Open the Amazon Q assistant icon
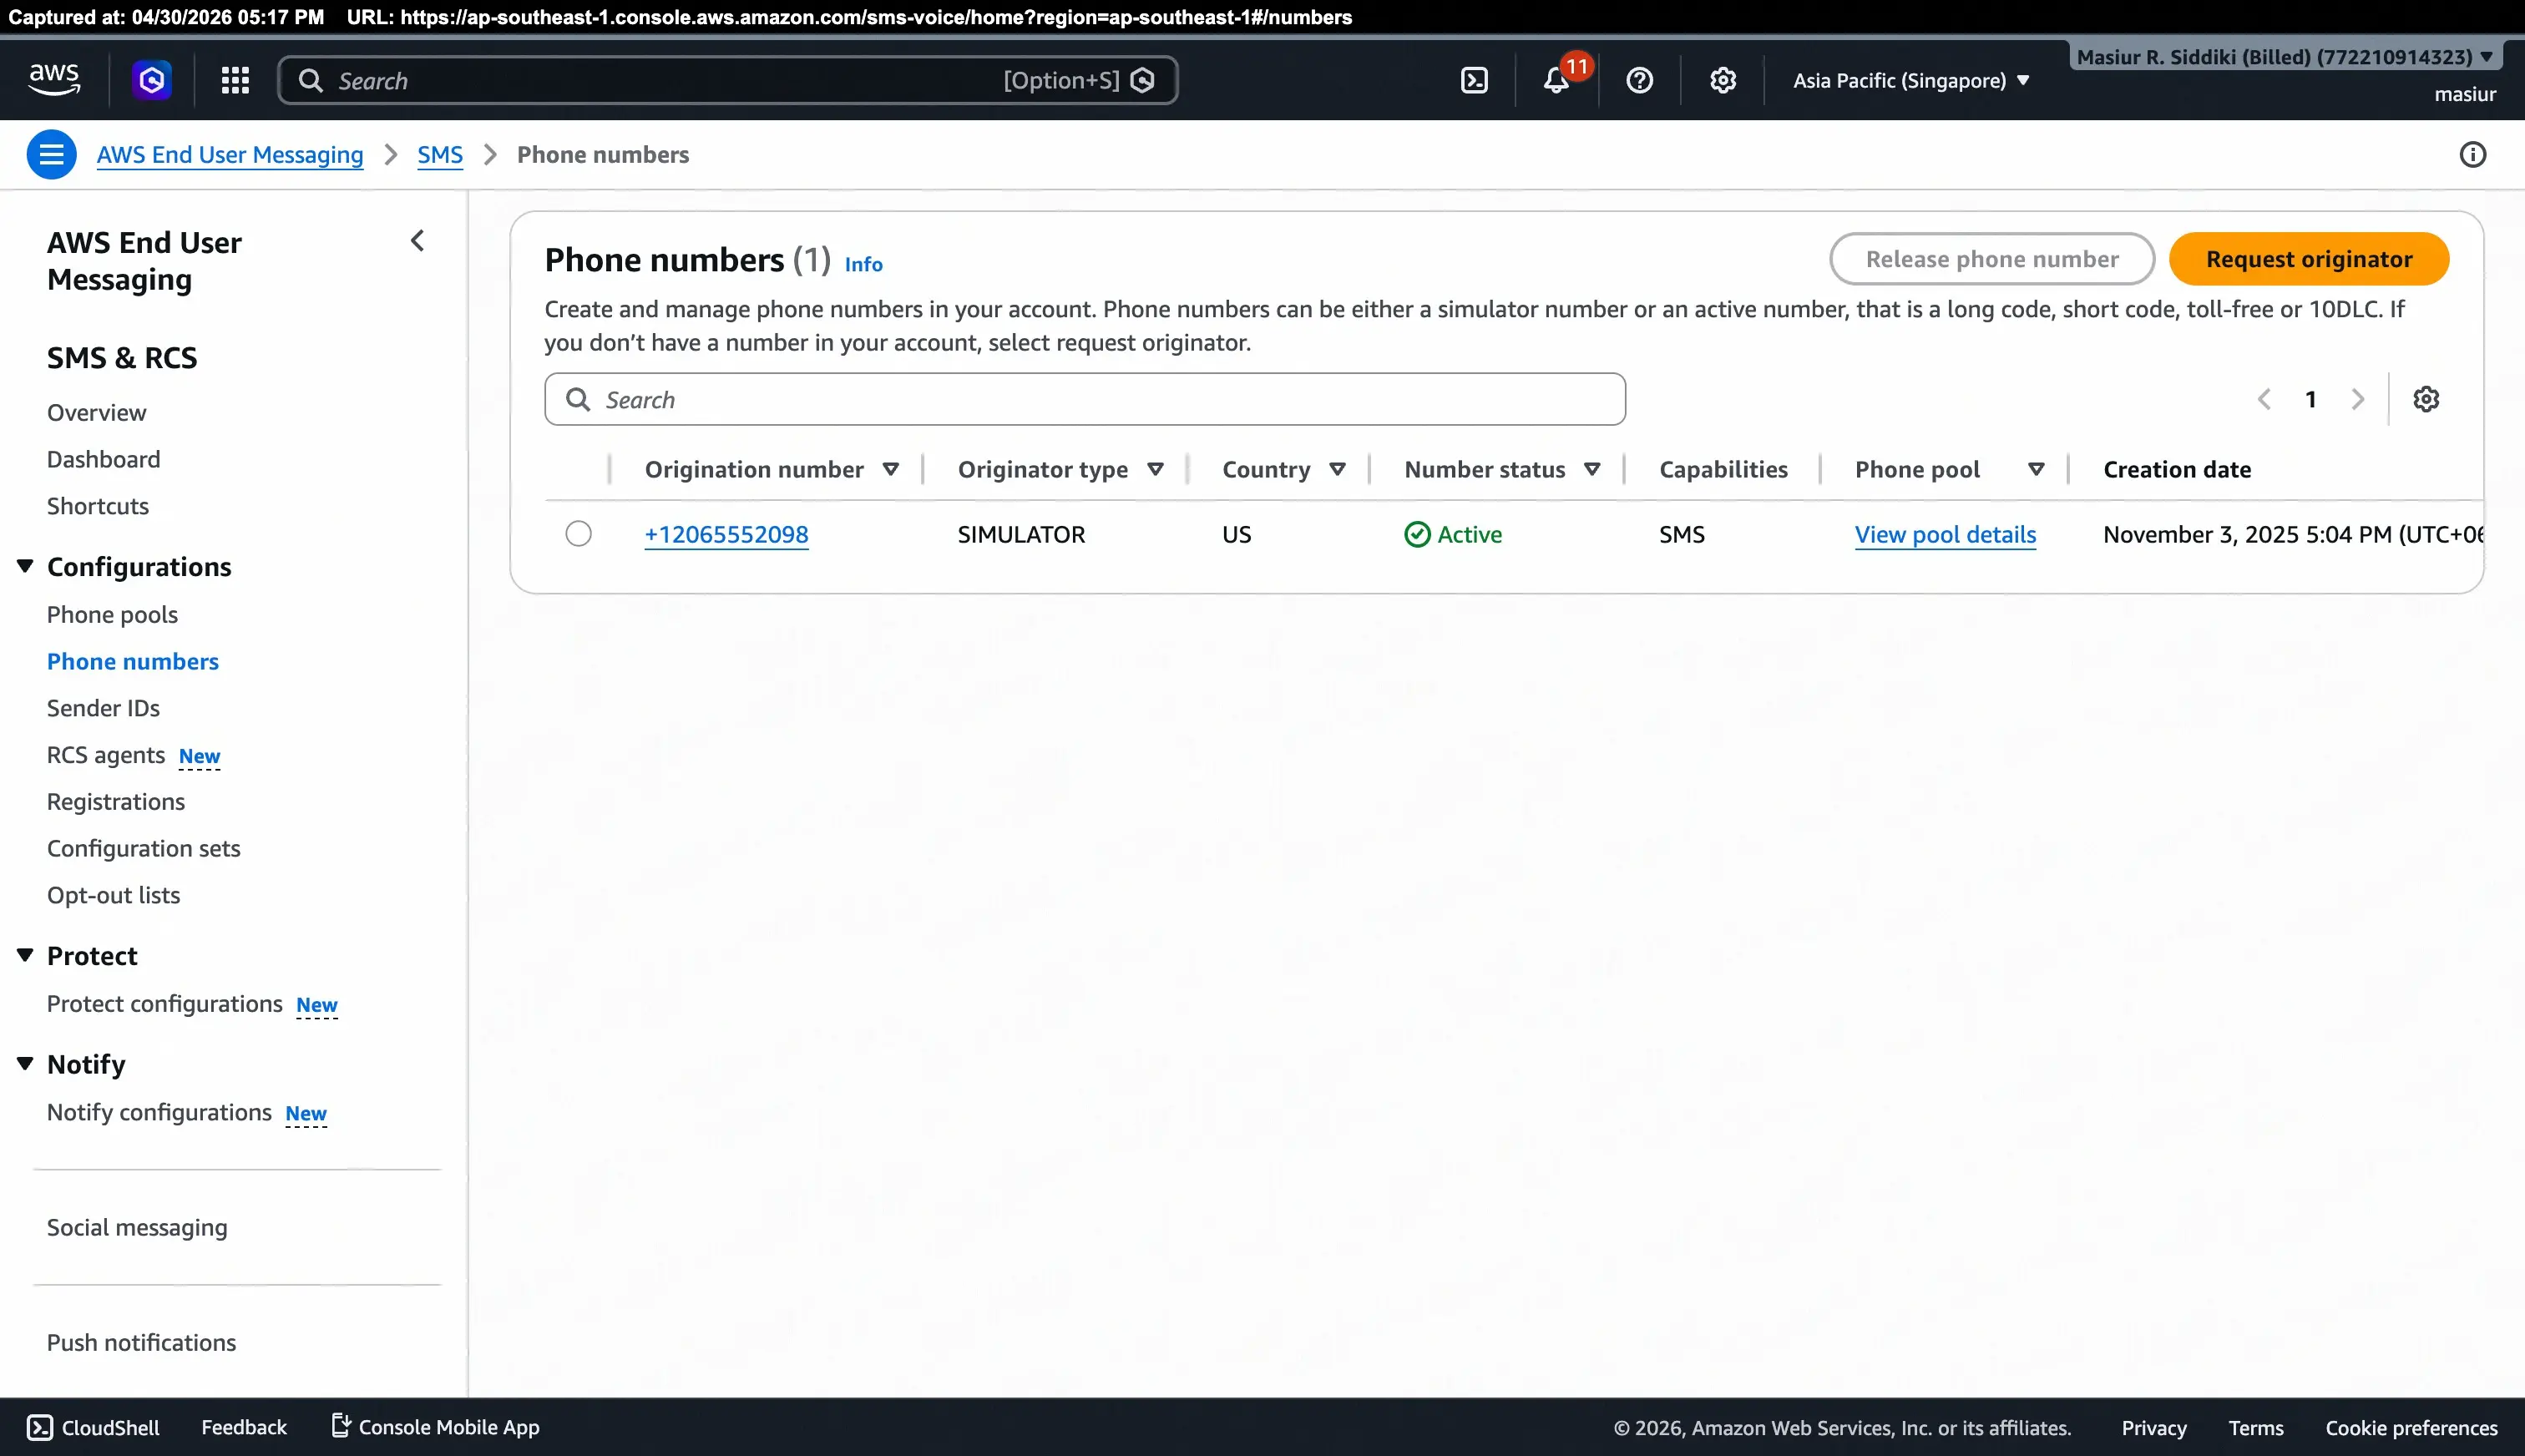The image size is (2525, 1456). (152, 80)
